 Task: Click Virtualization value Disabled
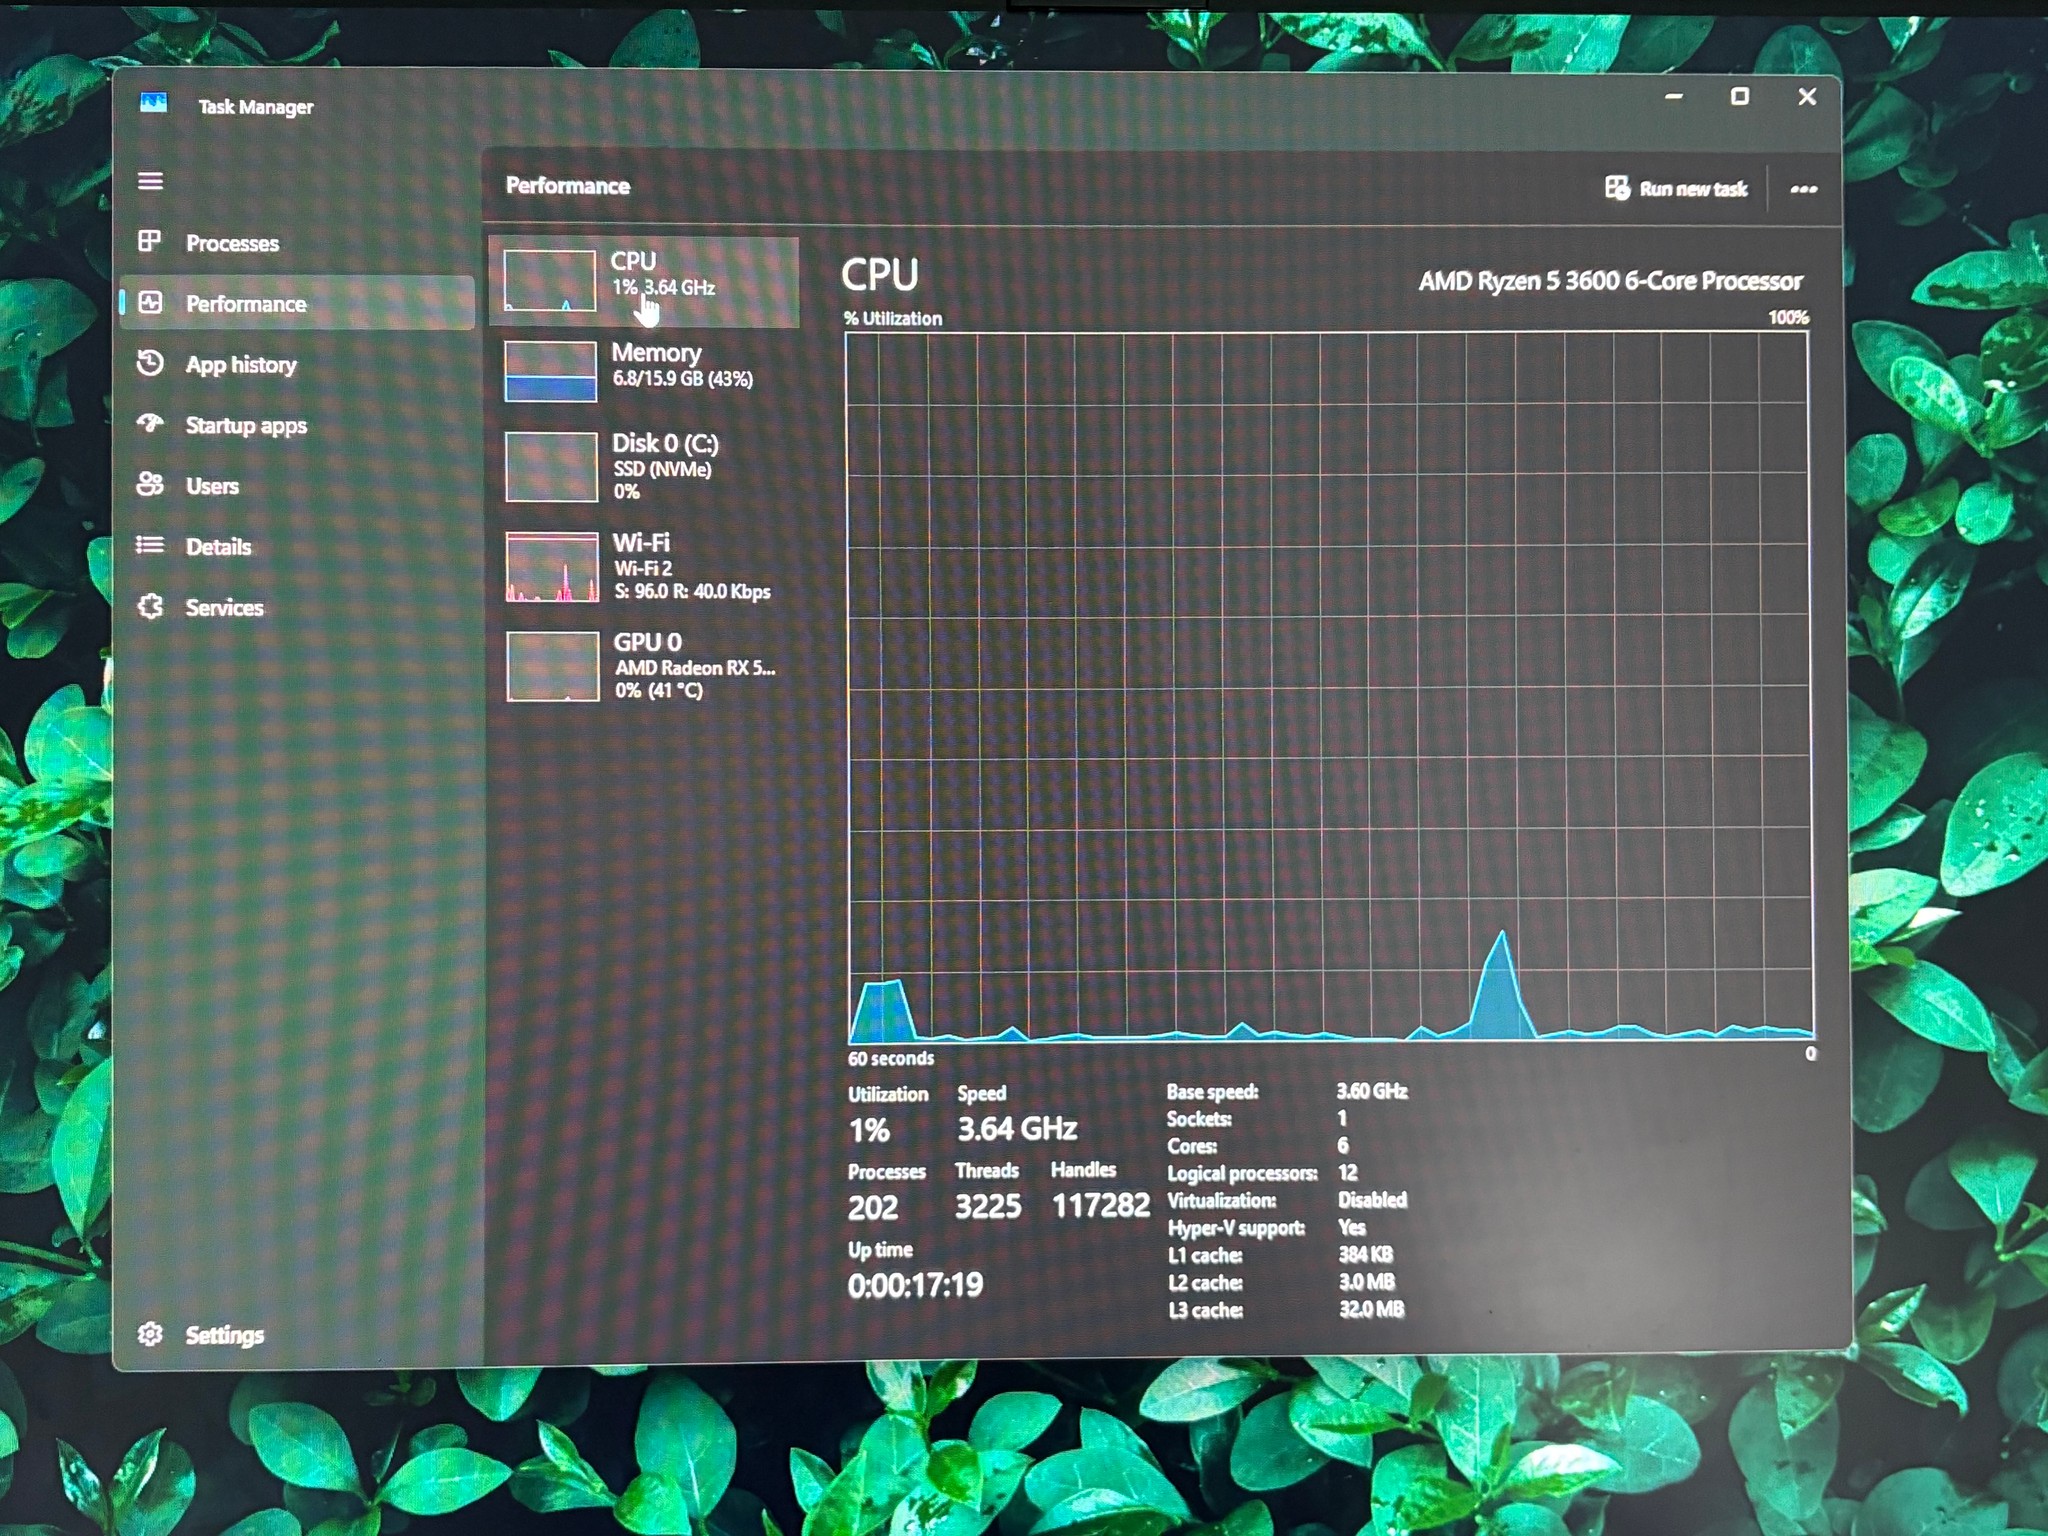(1372, 1199)
